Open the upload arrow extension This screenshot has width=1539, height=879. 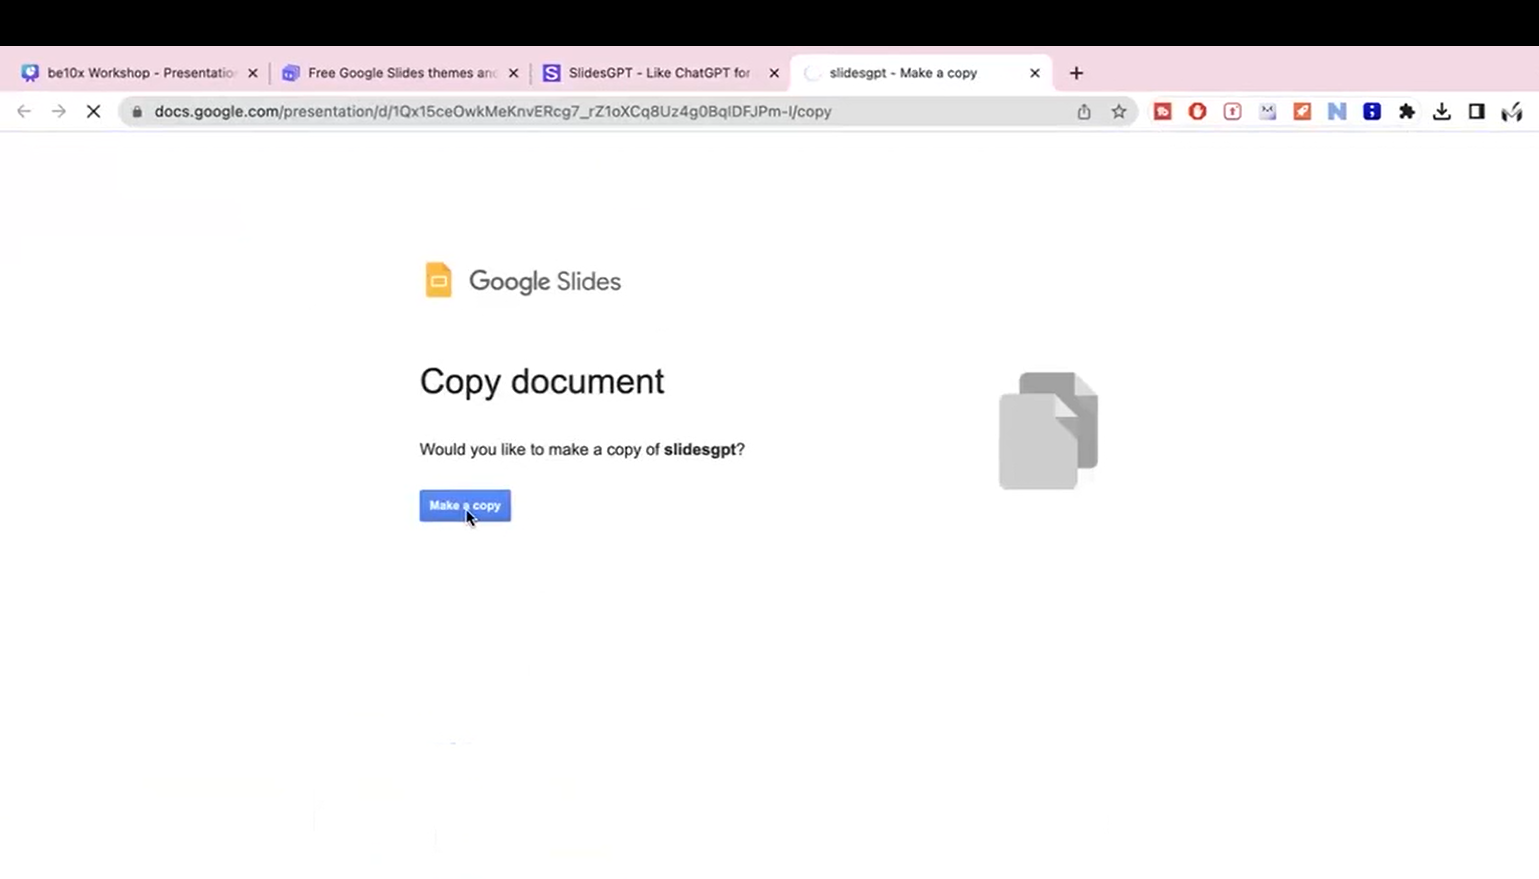[x=1232, y=111]
